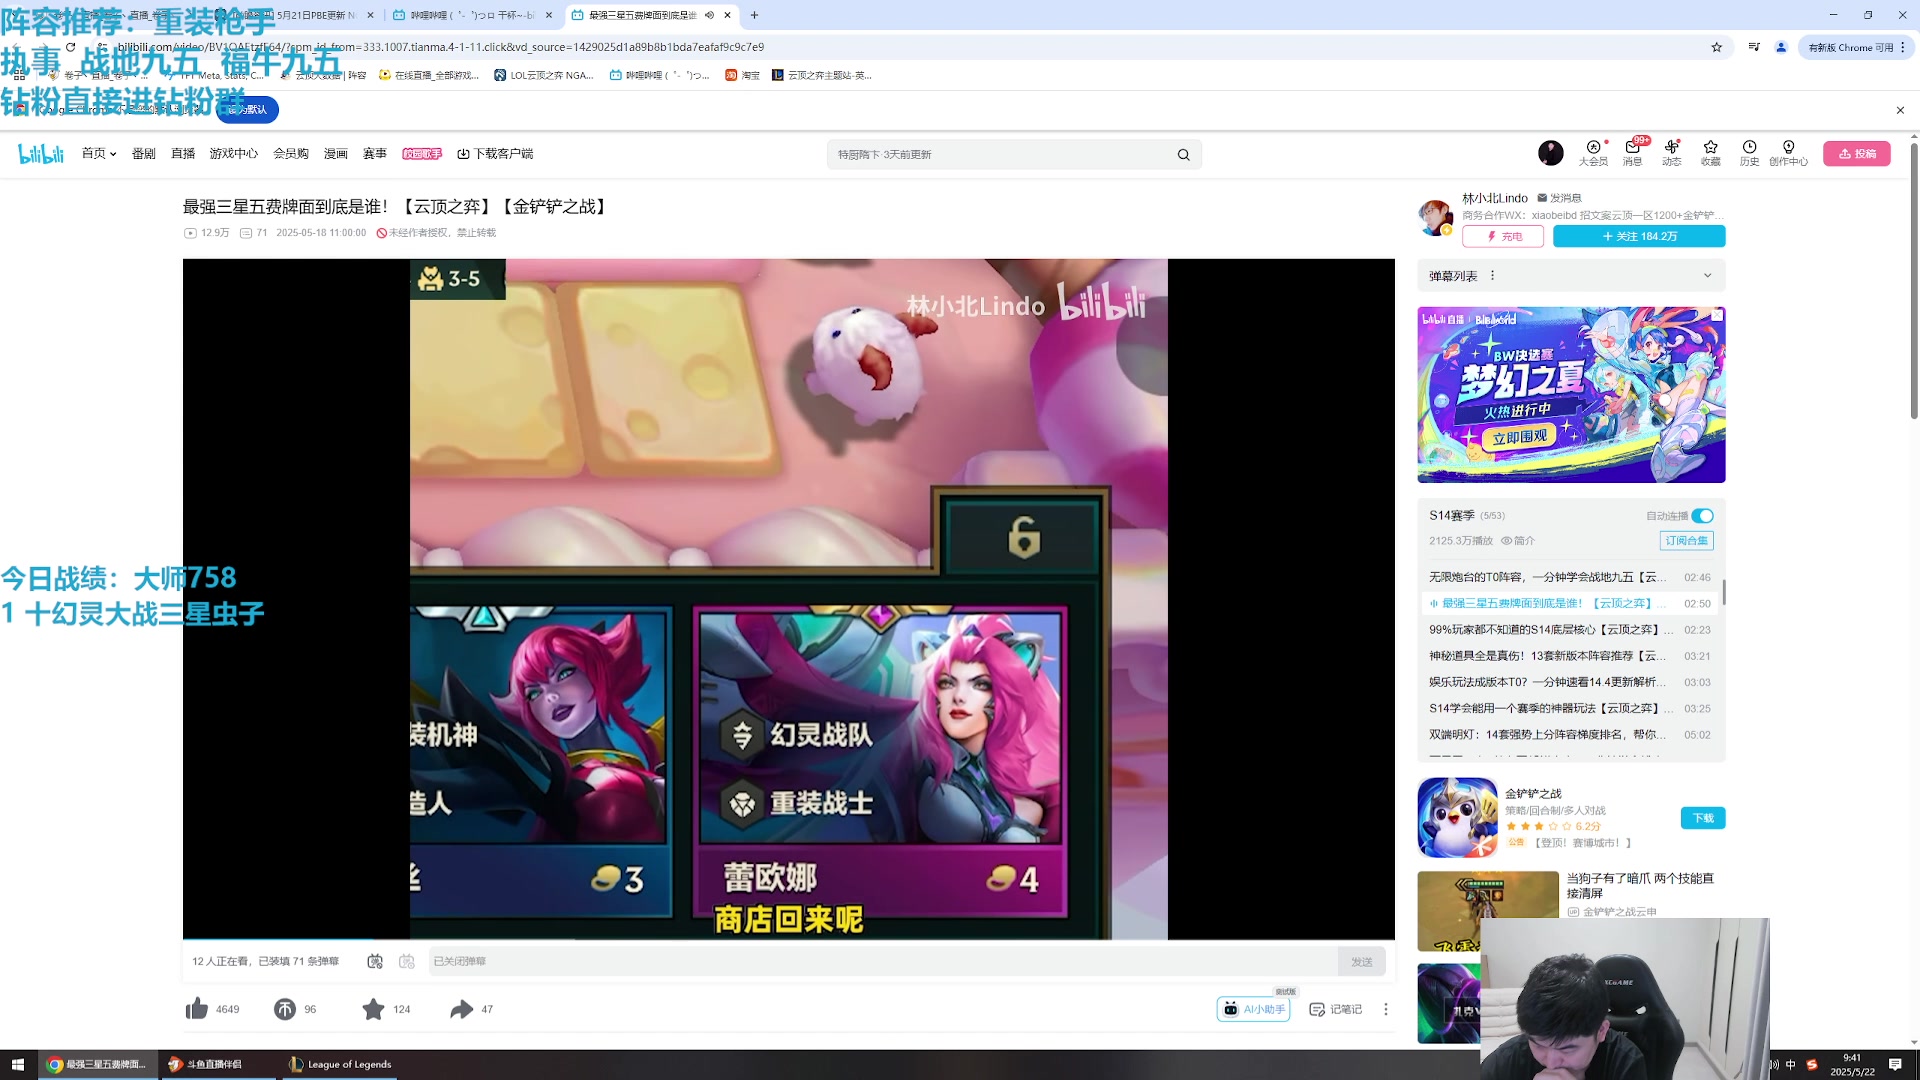1920x1080 pixels.
Task: Click the browser address bar
Action: [900, 47]
